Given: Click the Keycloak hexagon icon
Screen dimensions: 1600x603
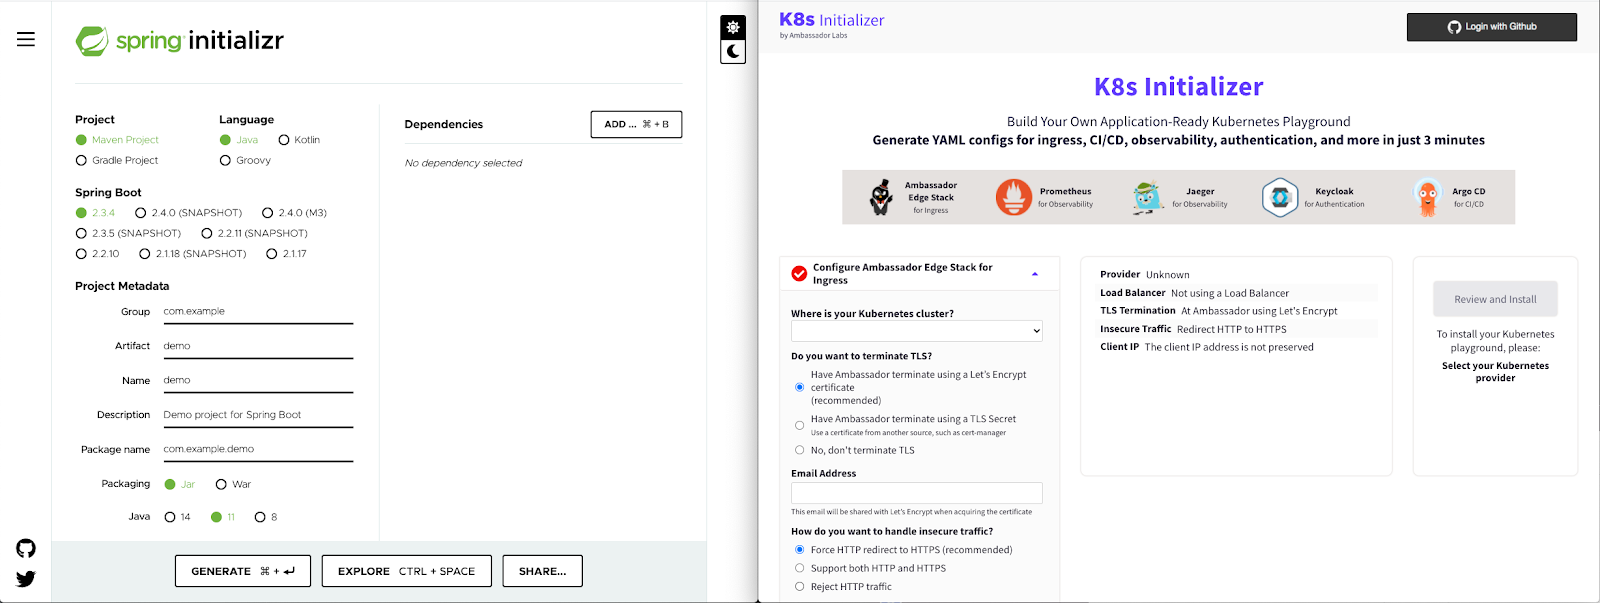Looking at the screenshot, I should point(1279,197).
